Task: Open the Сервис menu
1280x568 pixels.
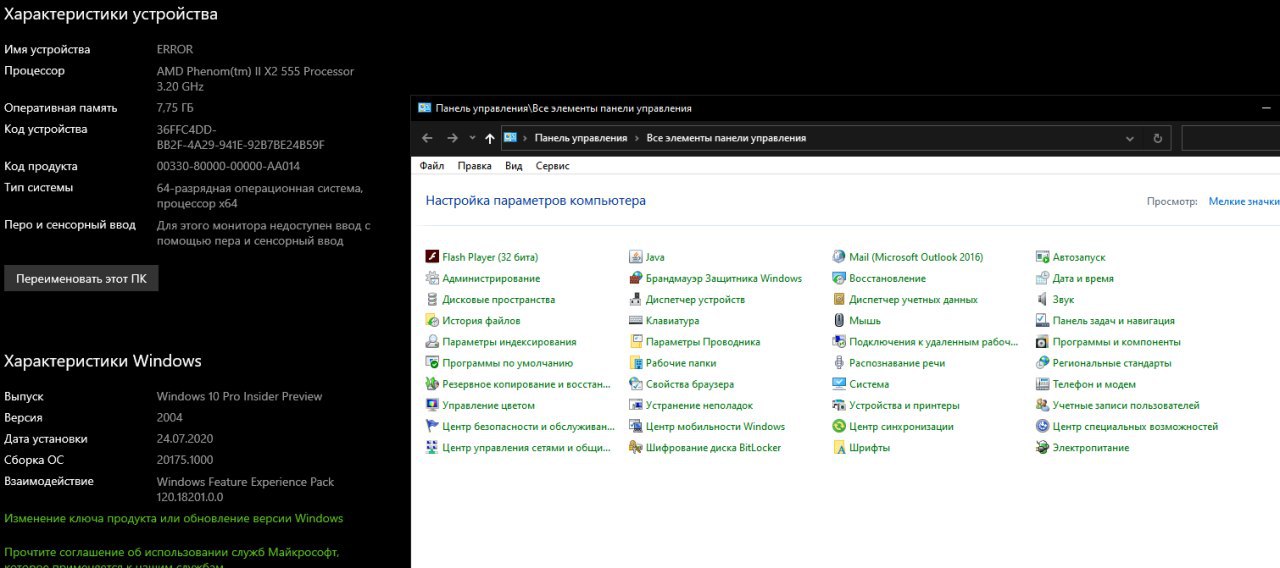Action: [x=552, y=166]
